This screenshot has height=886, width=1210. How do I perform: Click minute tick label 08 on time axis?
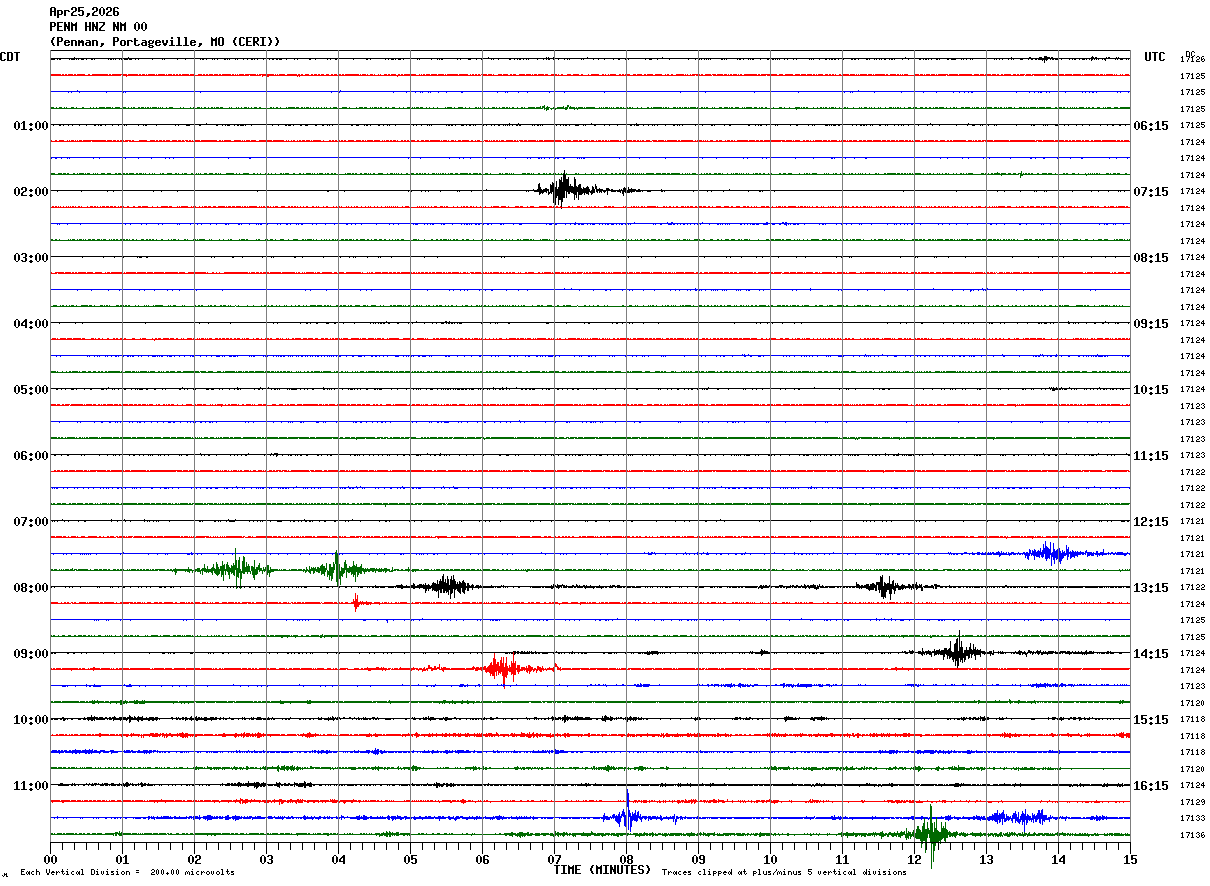click(626, 860)
